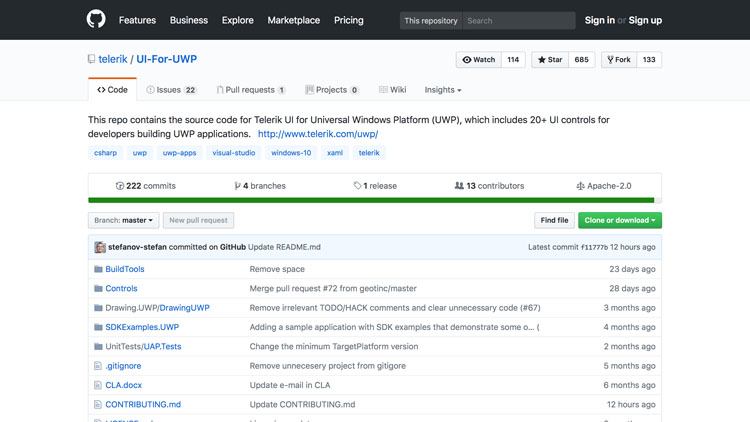Open the telerik.com/uwp website link
Image resolution: width=750 pixels, height=422 pixels.
click(318, 134)
